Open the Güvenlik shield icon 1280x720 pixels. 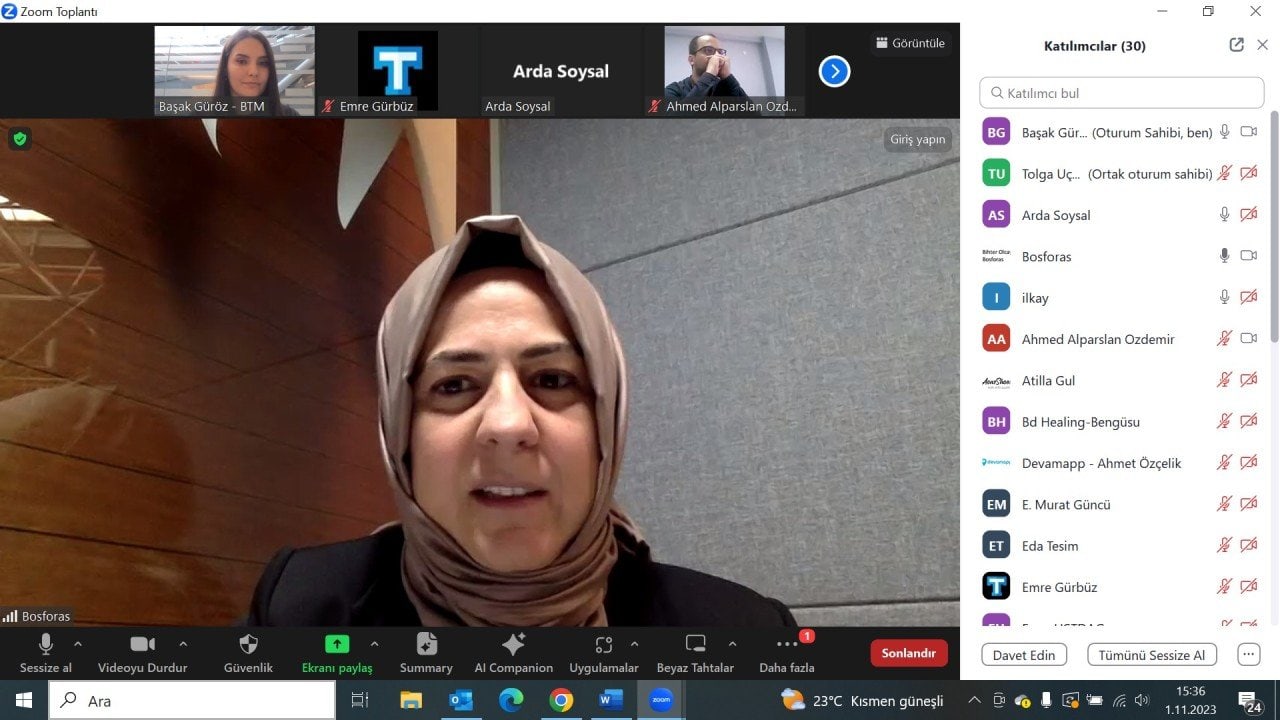pos(248,645)
